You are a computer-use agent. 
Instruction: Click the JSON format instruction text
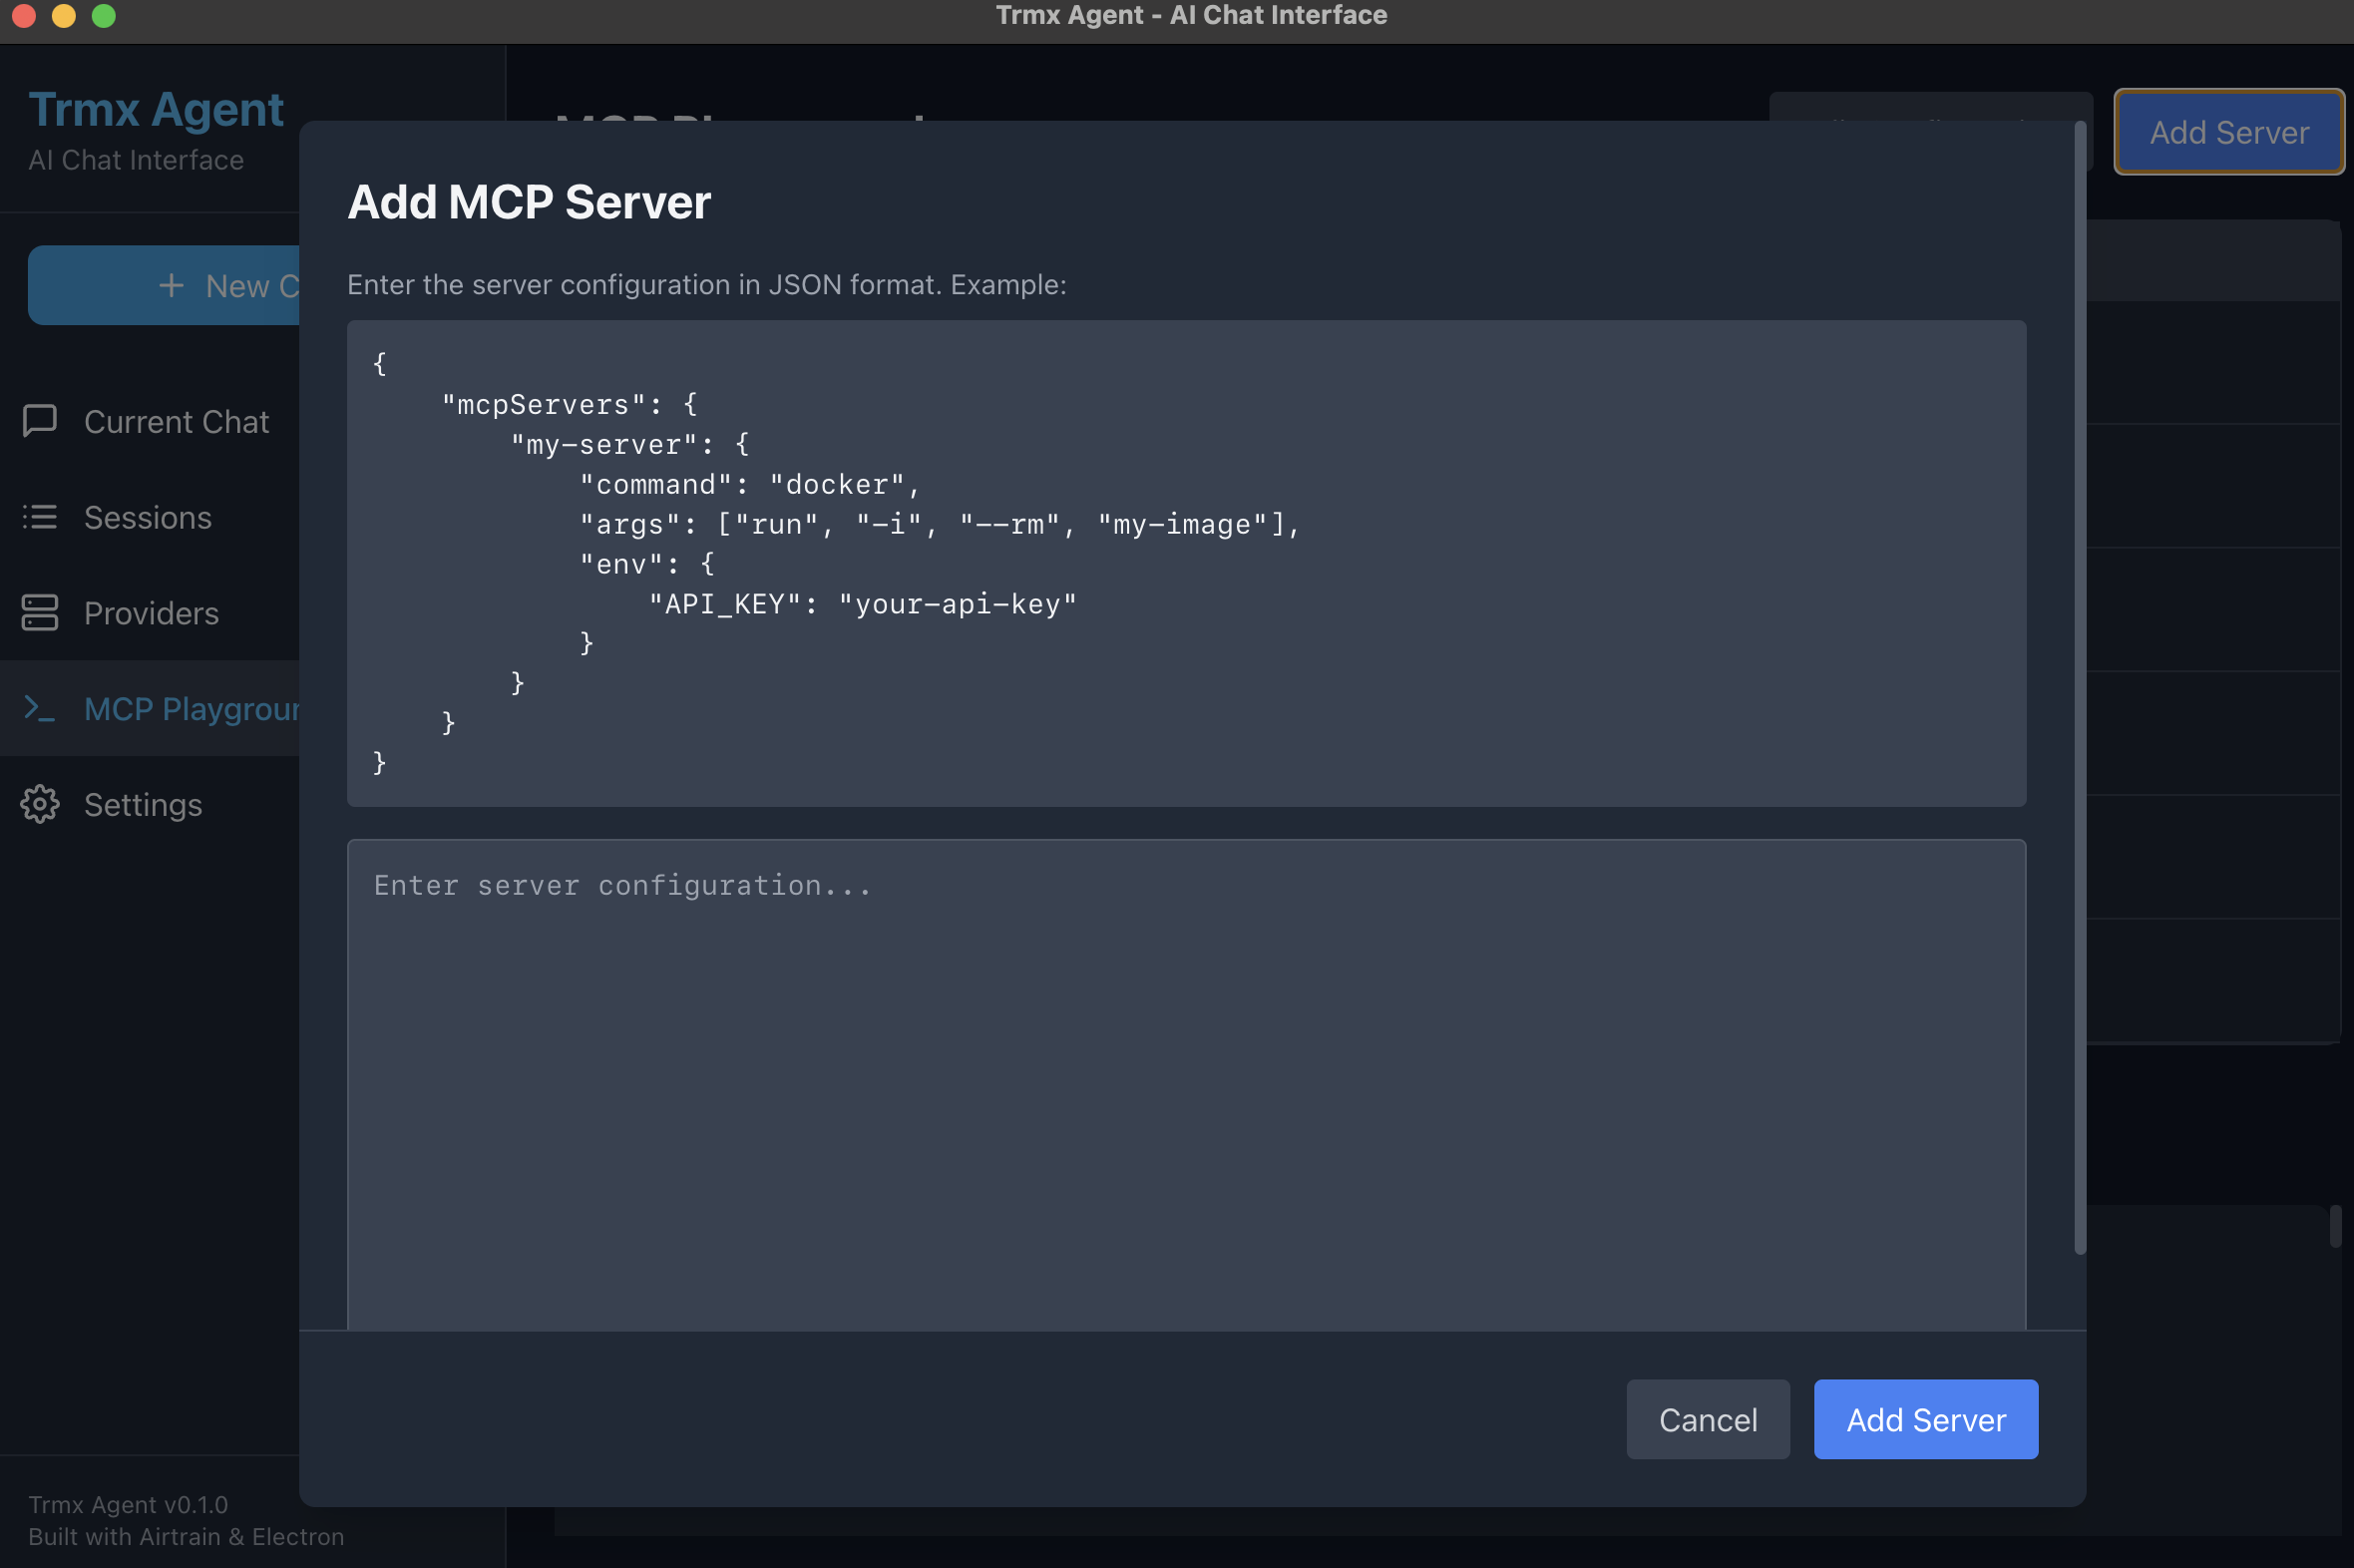tap(706, 285)
